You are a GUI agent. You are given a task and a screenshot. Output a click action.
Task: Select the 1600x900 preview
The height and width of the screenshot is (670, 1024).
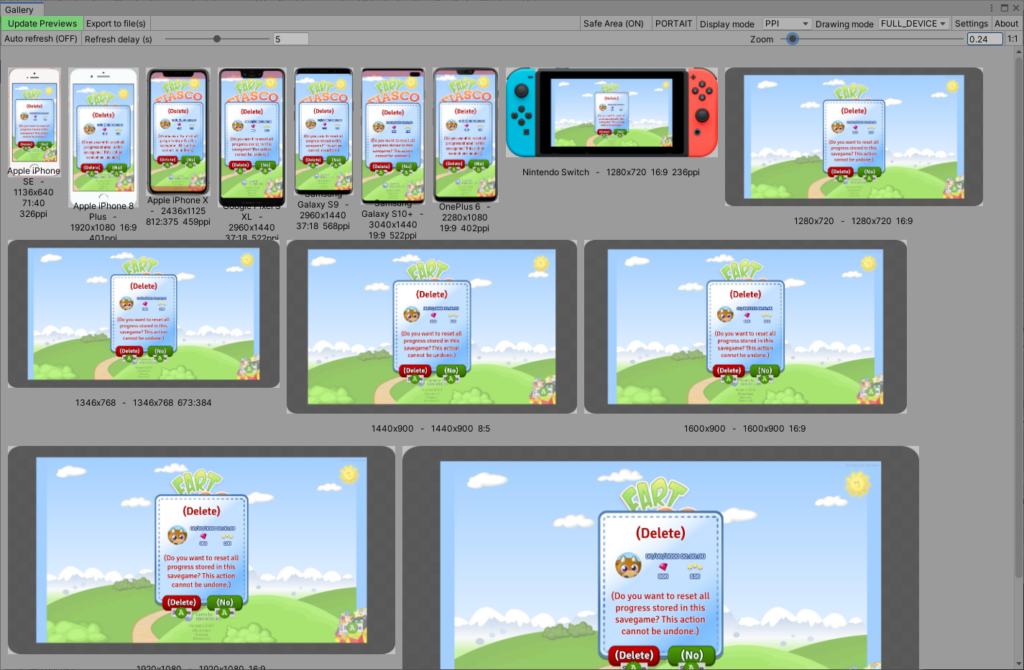click(x=745, y=327)
